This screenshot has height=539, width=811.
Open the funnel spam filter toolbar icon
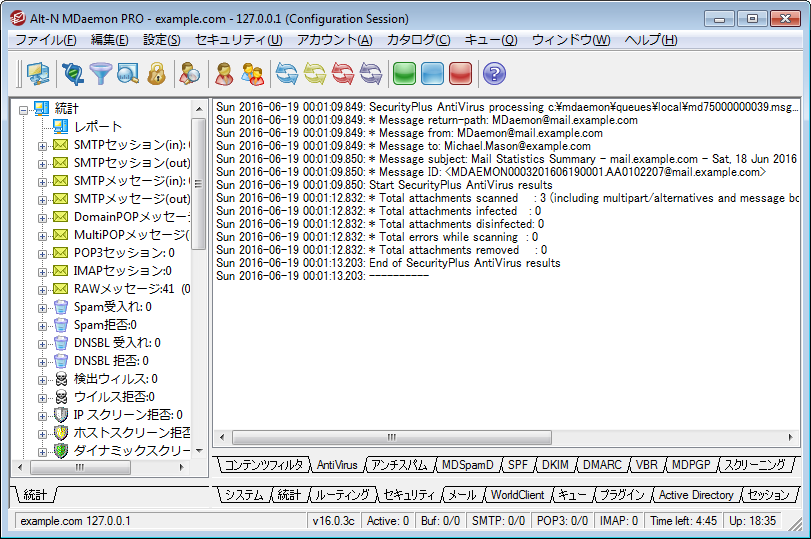pyautogui.click(x=100, y=73)
